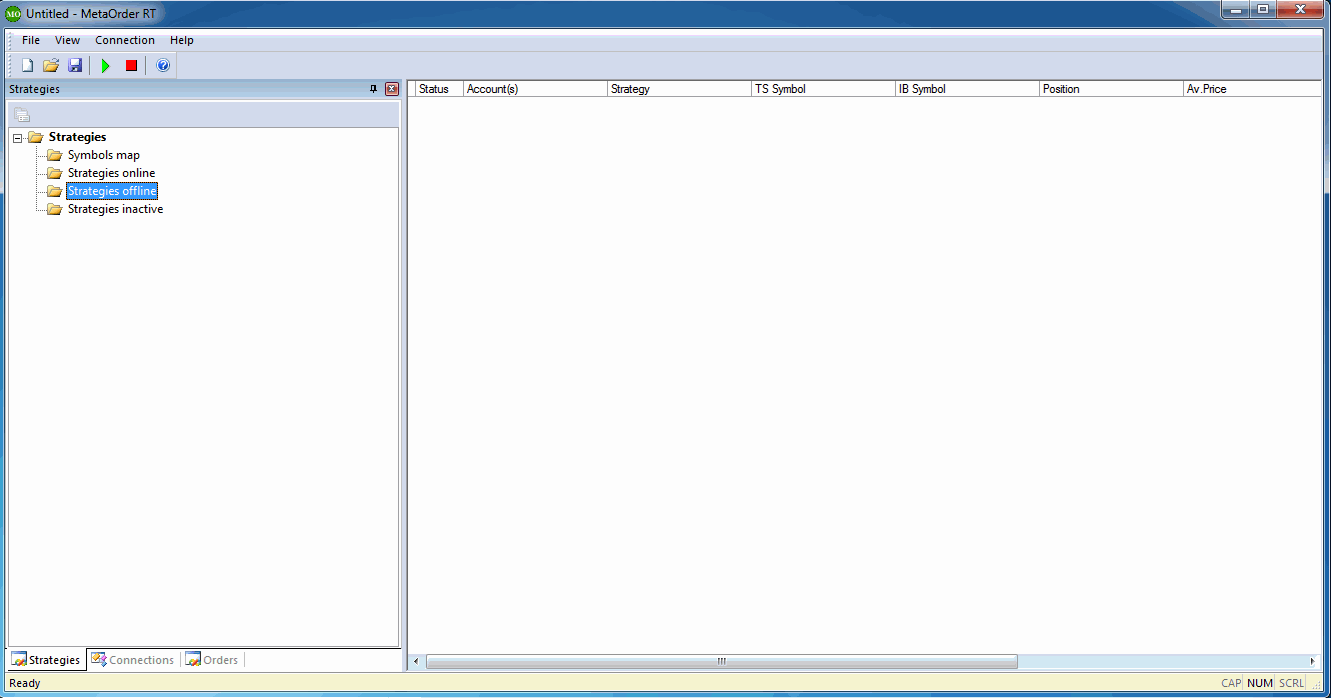Start with the green play icon

click(105, 65)
